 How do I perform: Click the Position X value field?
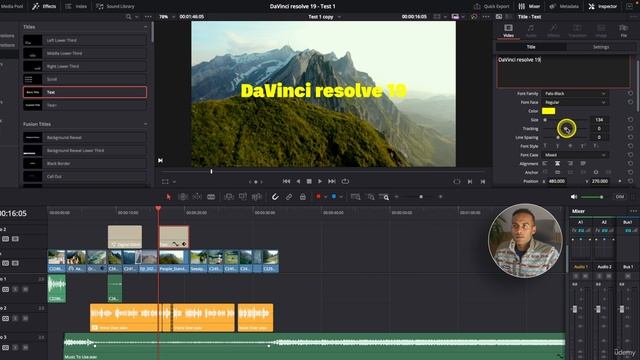click(x=557, y=181)
